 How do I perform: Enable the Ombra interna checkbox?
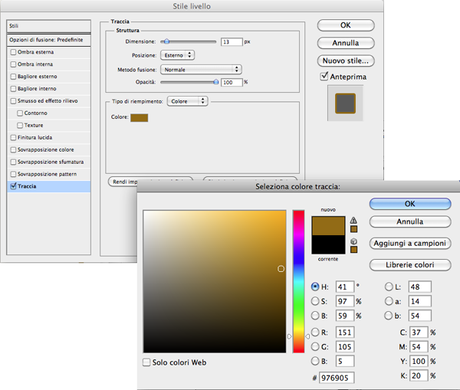13,64
